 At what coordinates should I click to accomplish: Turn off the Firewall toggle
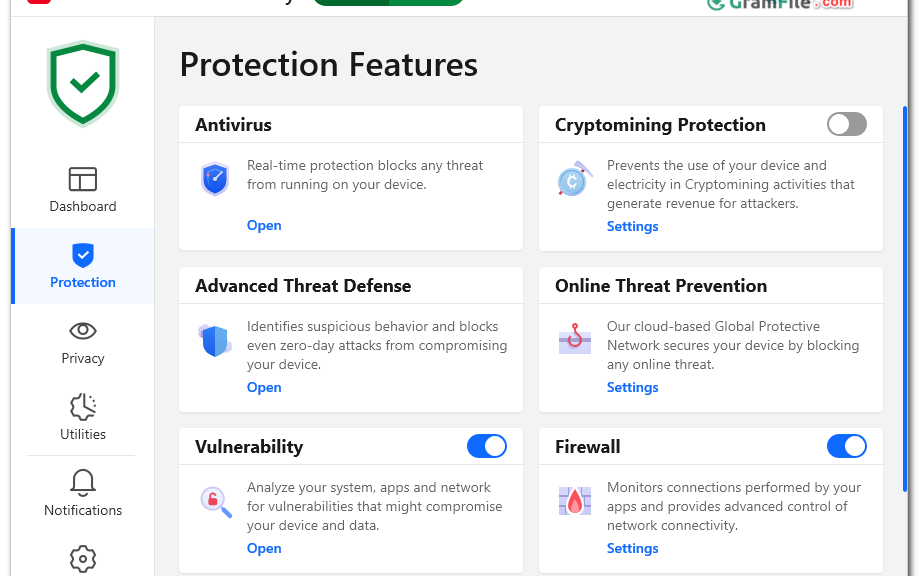click(846, 447)
